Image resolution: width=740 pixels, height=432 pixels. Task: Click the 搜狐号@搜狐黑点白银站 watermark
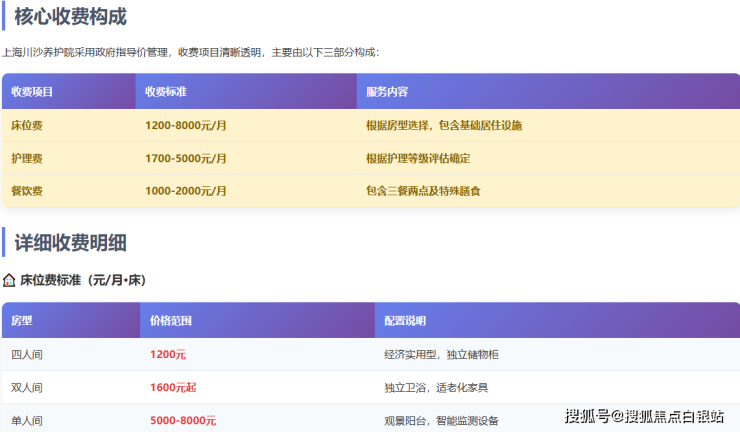[x=644, y=415]
